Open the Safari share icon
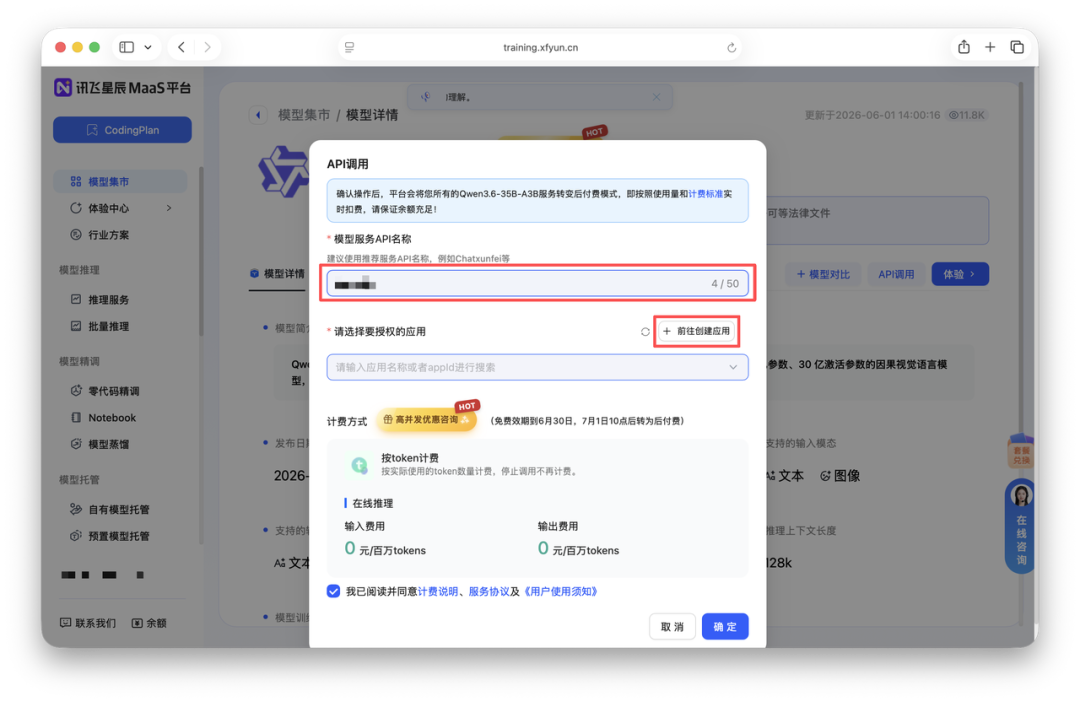Image resolution: width=1080 pixels, height=702 pixels. [964, 47]
